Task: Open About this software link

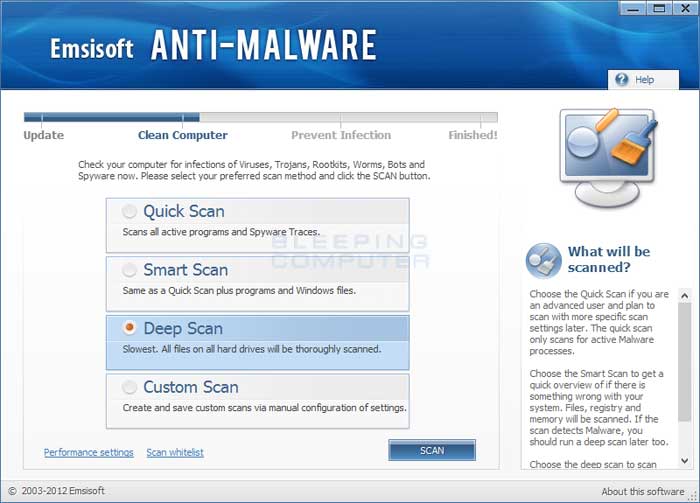Action: click(x=642, y=491)
